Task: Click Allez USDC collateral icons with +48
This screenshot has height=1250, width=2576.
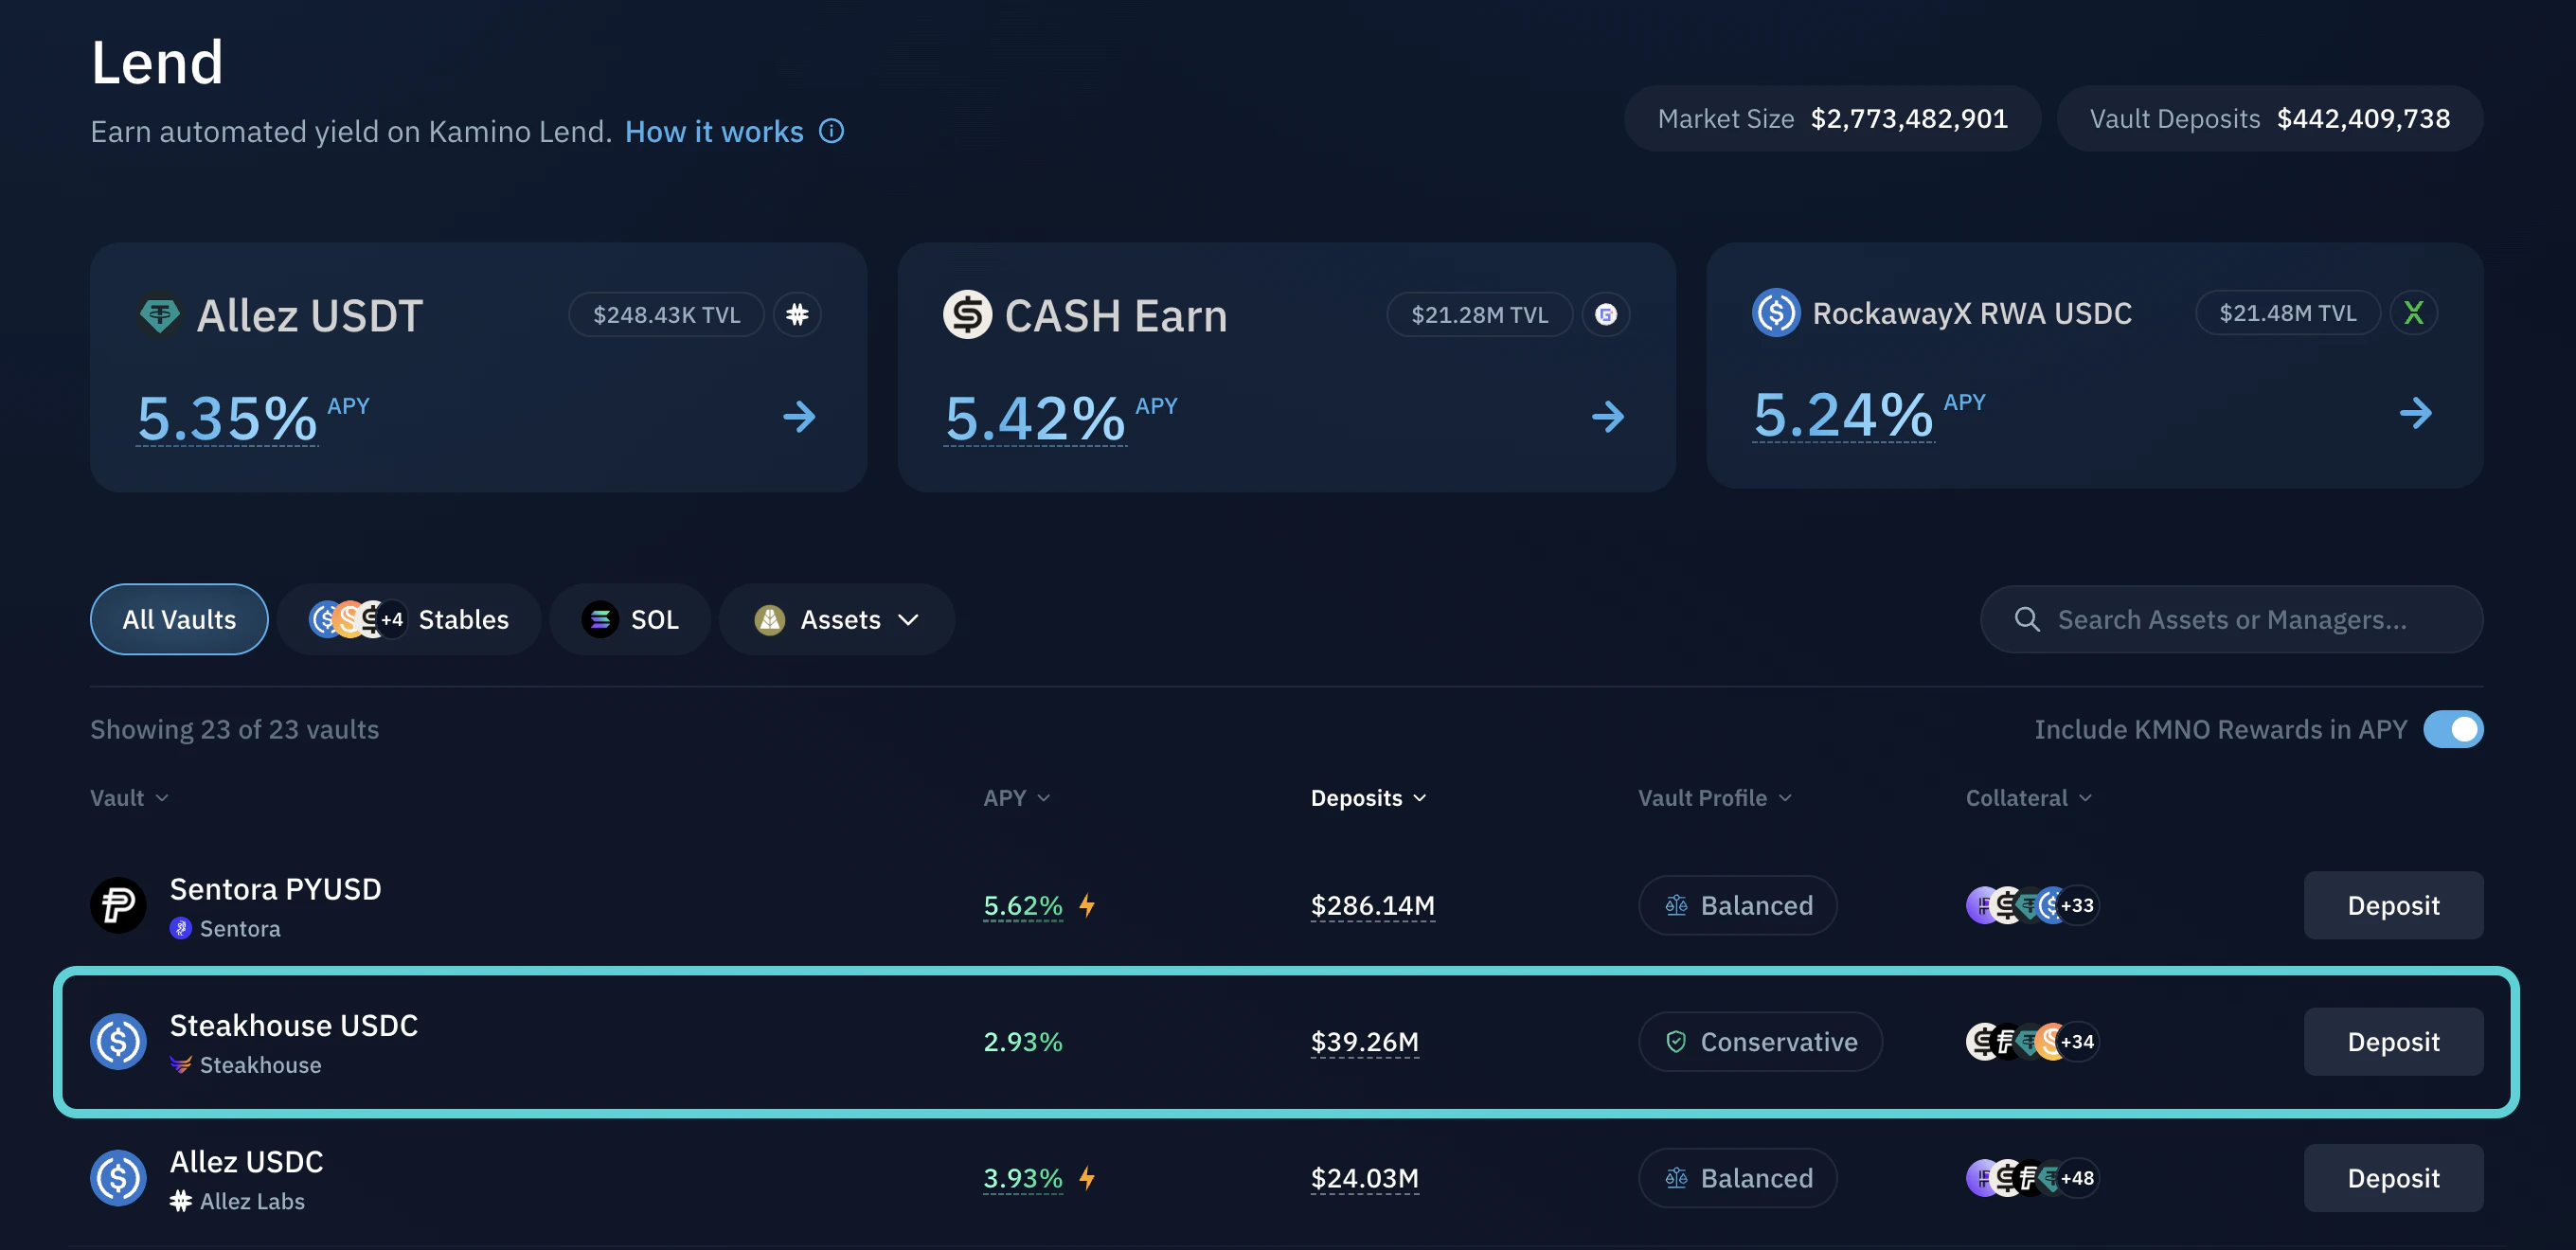Action: click(2032, 1177)
